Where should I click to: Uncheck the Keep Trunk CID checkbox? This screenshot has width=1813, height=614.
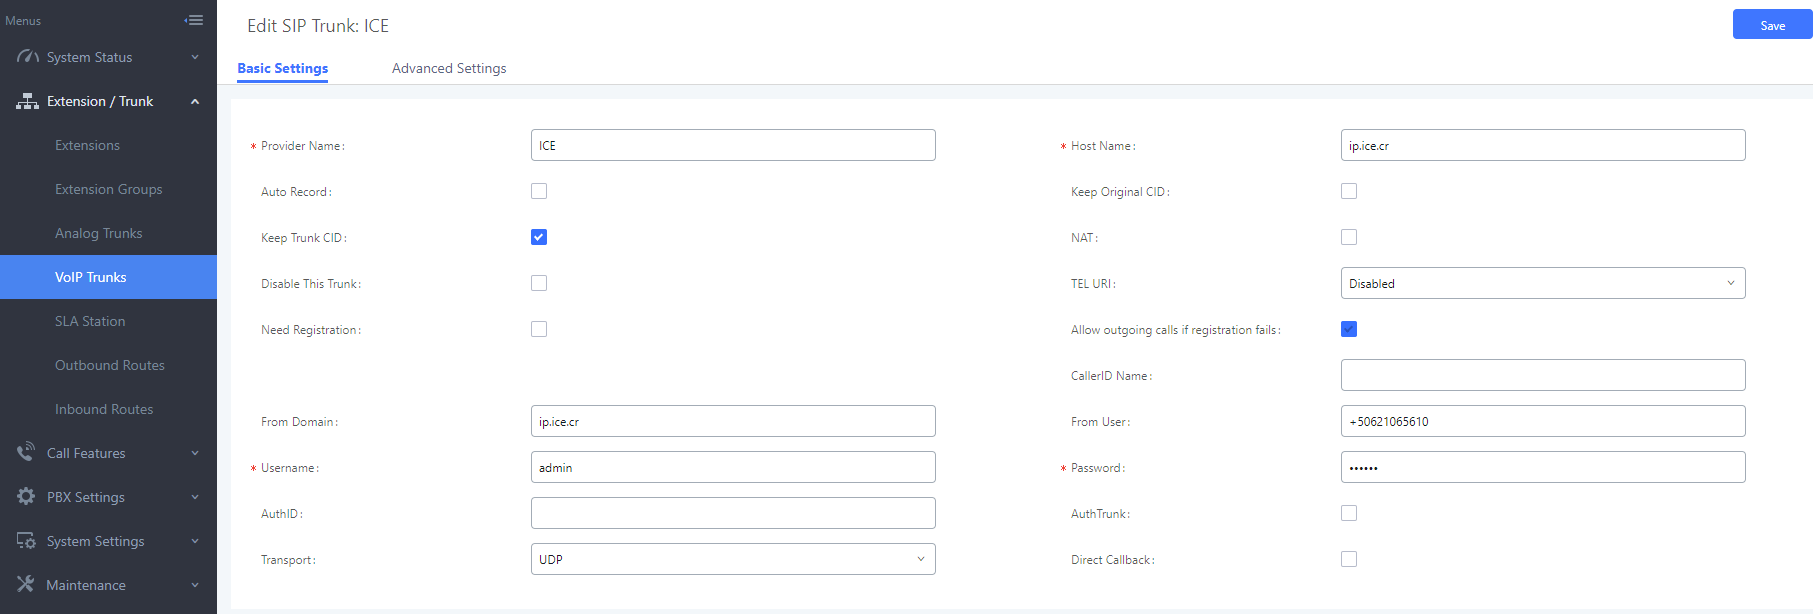tap(539, 237)
